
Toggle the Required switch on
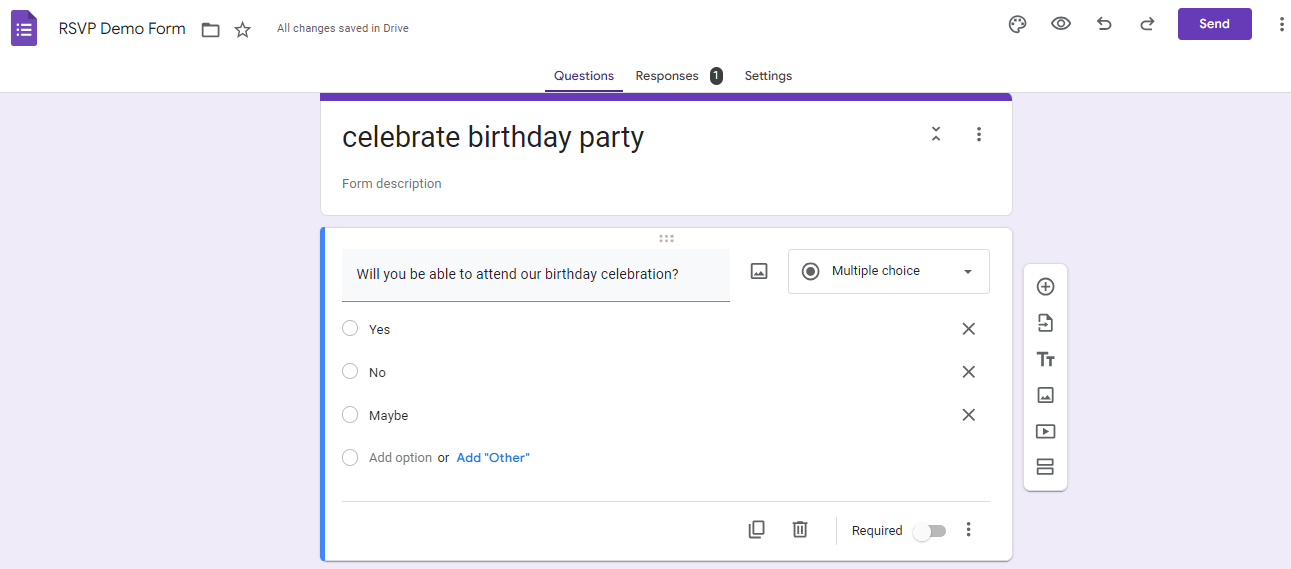[929, 531]
